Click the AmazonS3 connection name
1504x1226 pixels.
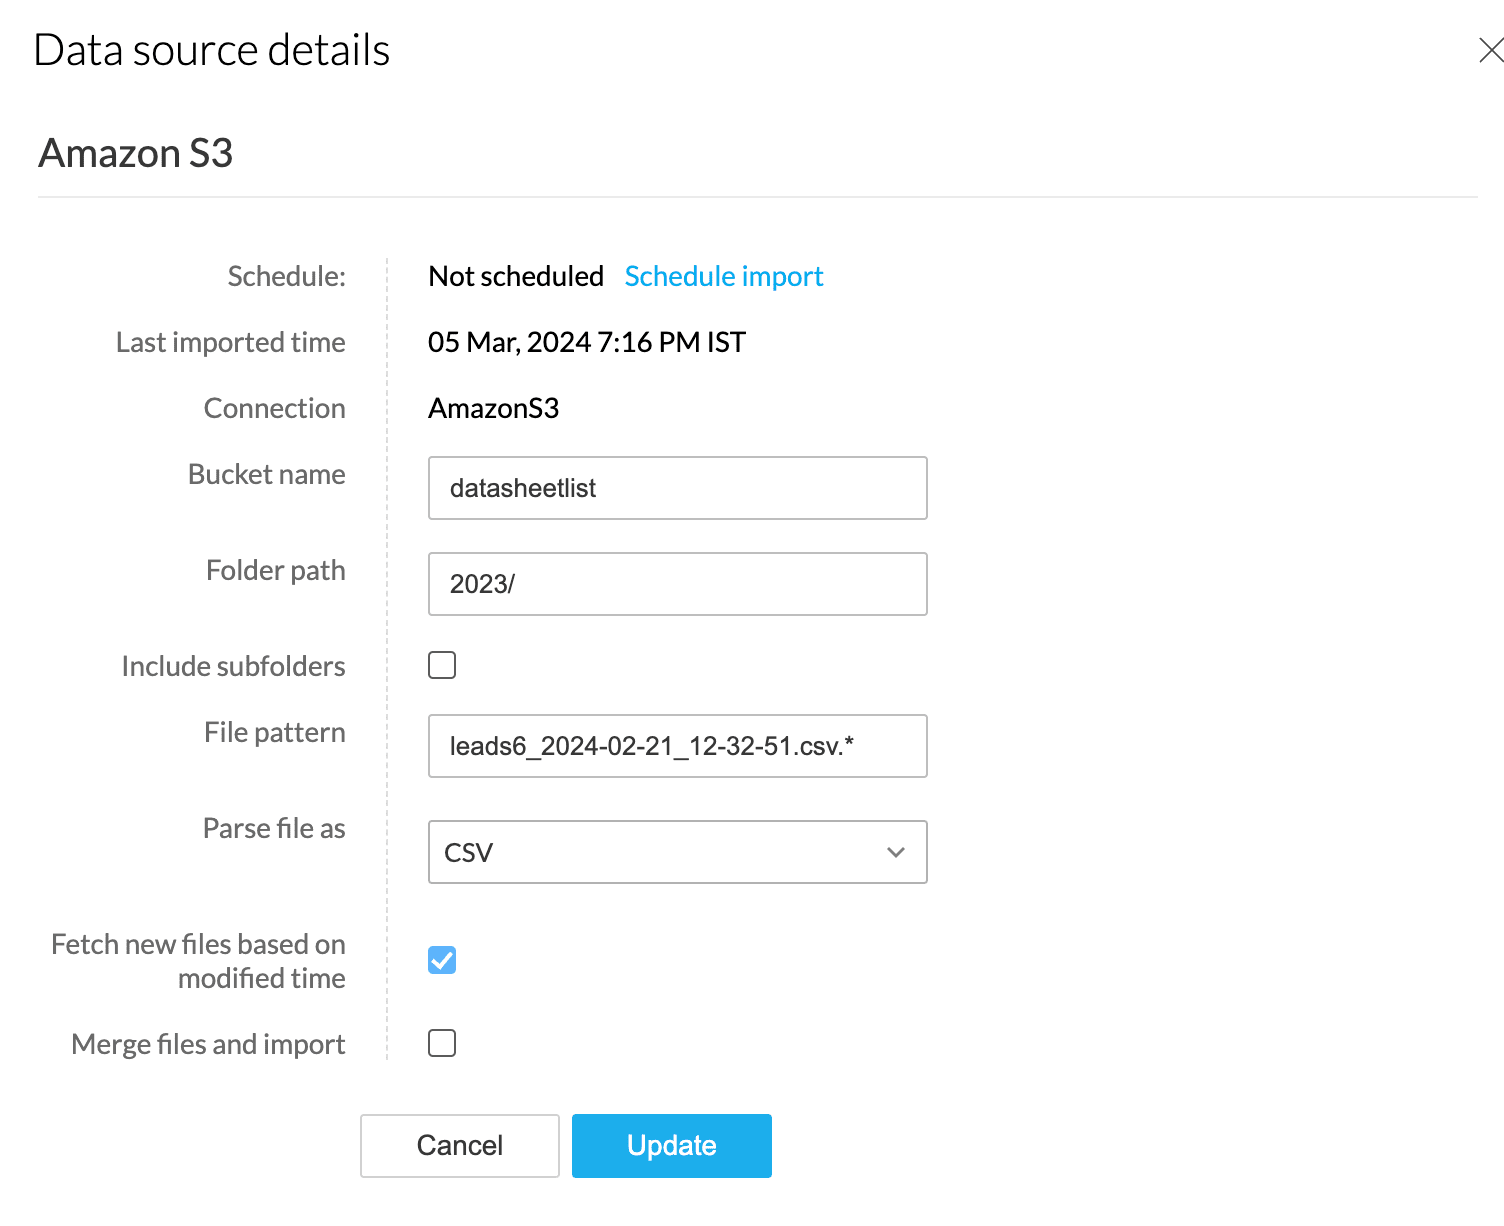[x=493, y=408]
